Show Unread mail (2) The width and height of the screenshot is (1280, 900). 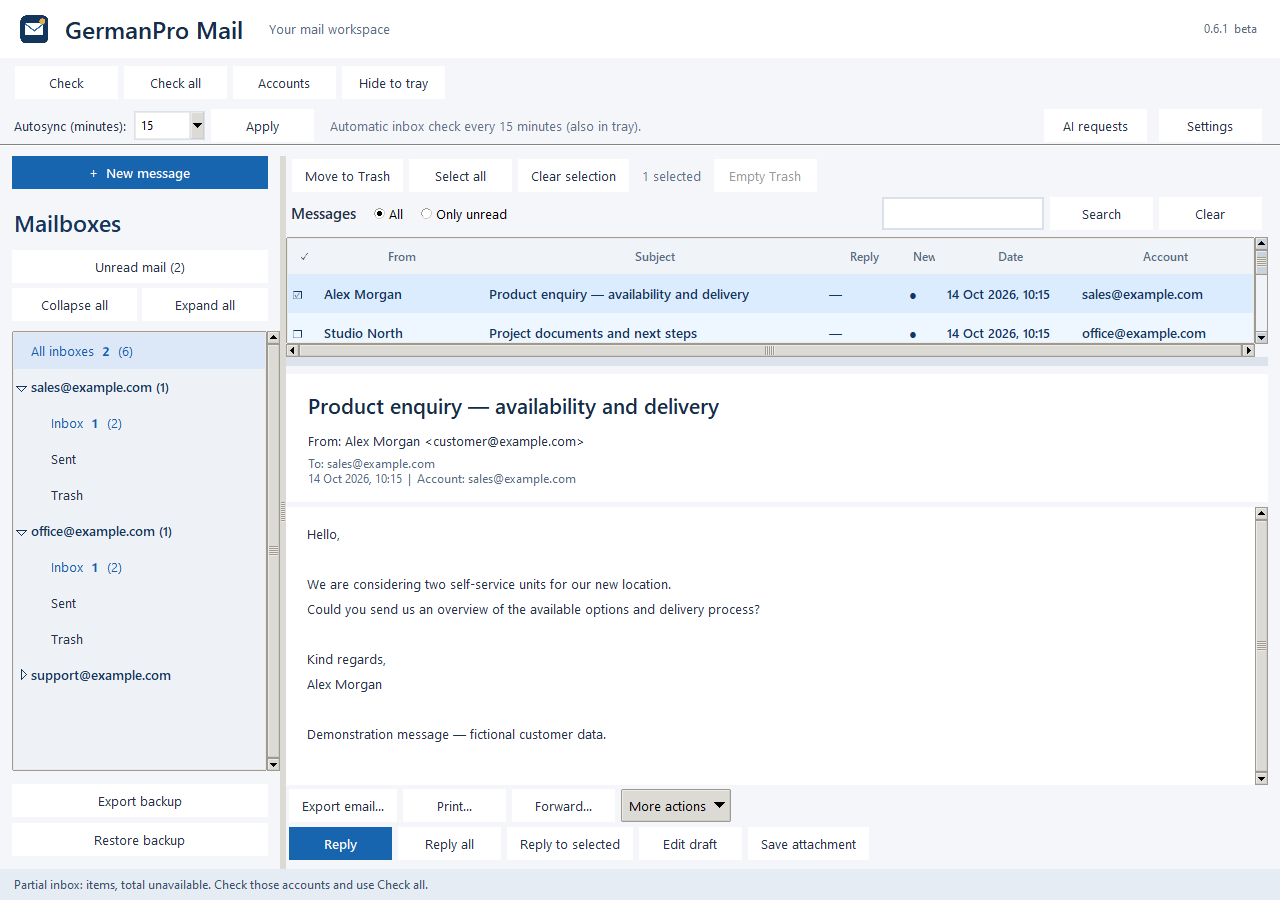[x=140, y=267]
